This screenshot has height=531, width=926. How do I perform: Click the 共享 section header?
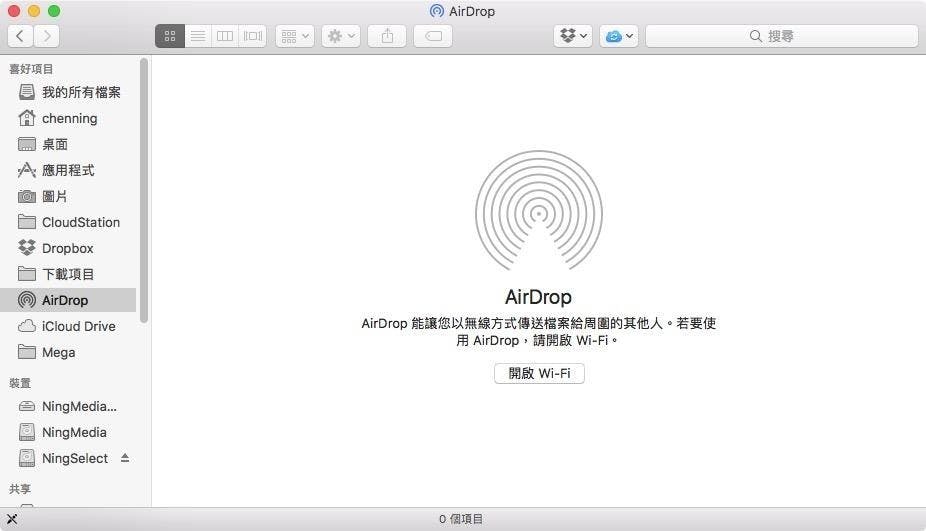[x=20, y=489]
